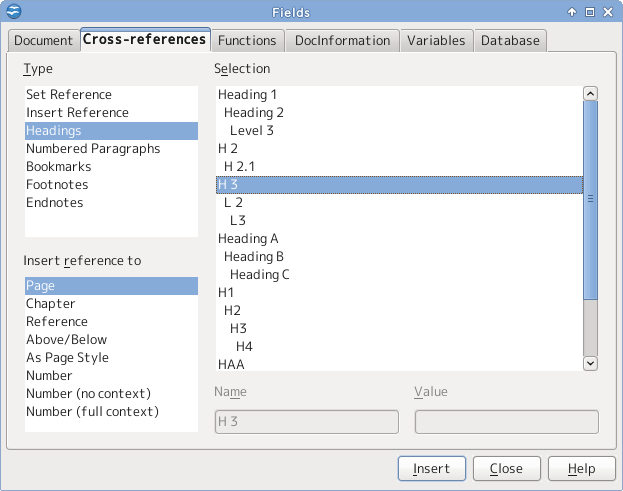Switch to the DocInformation tab

click(x=342, y=41)
